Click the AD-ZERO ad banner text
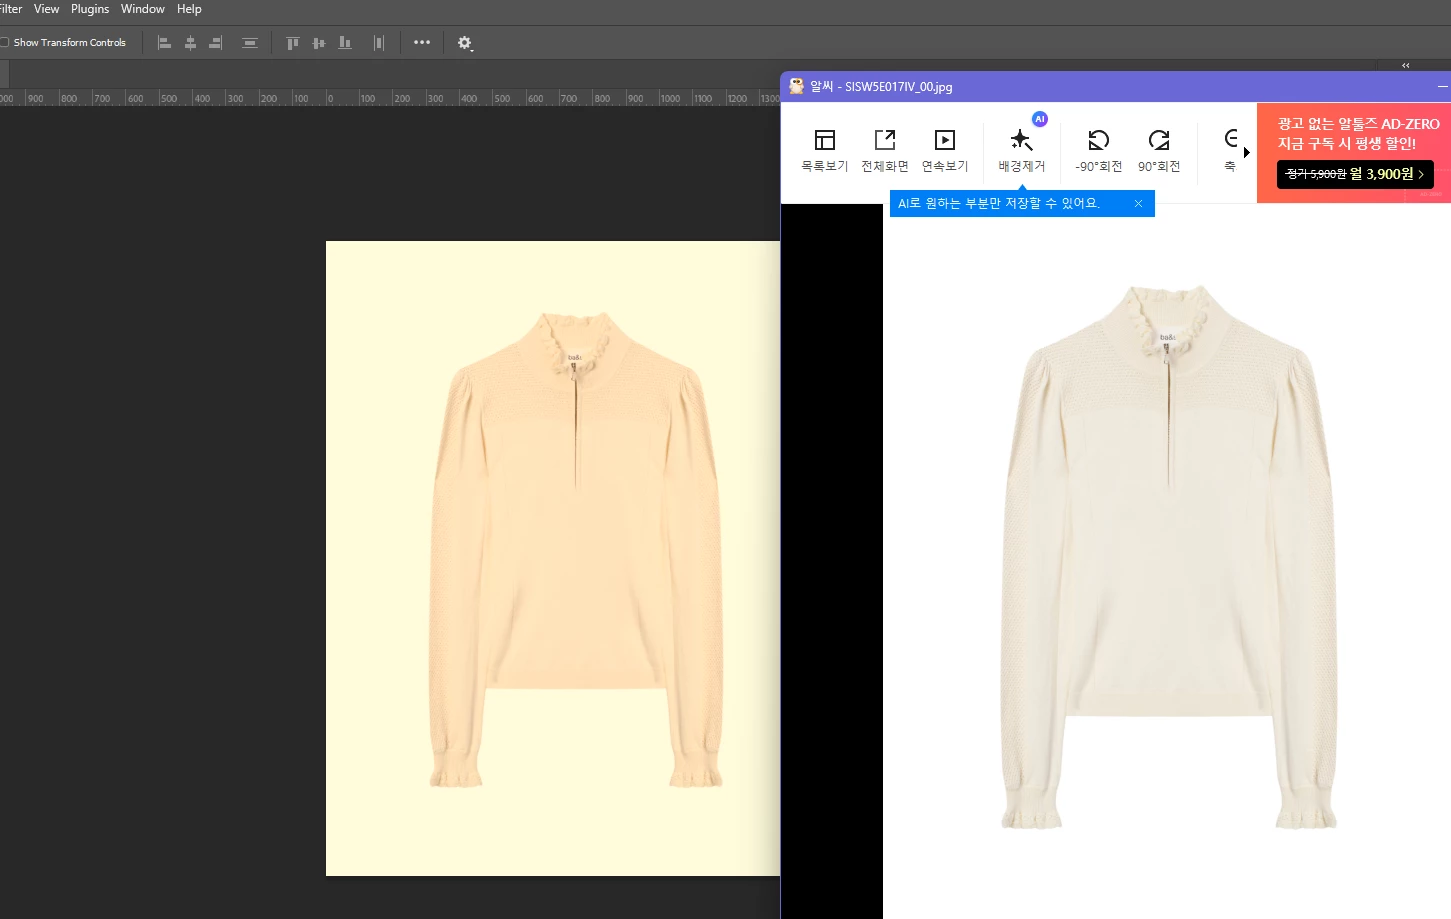This screenshot has width=1451, height=919. click(1358, 133)
